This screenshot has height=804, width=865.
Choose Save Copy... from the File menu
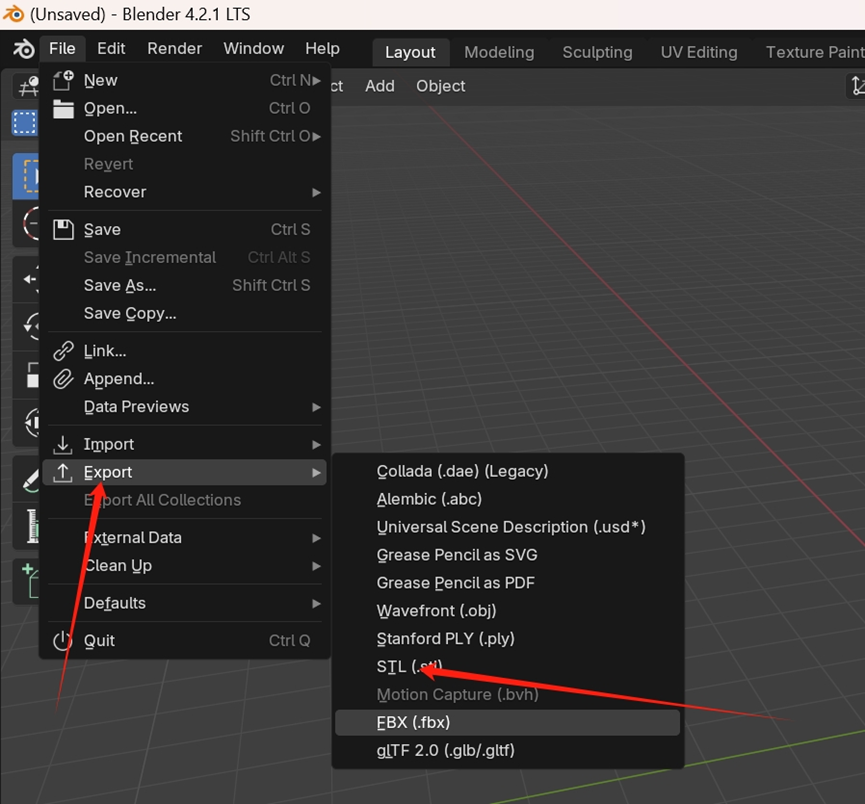point(184,313)
